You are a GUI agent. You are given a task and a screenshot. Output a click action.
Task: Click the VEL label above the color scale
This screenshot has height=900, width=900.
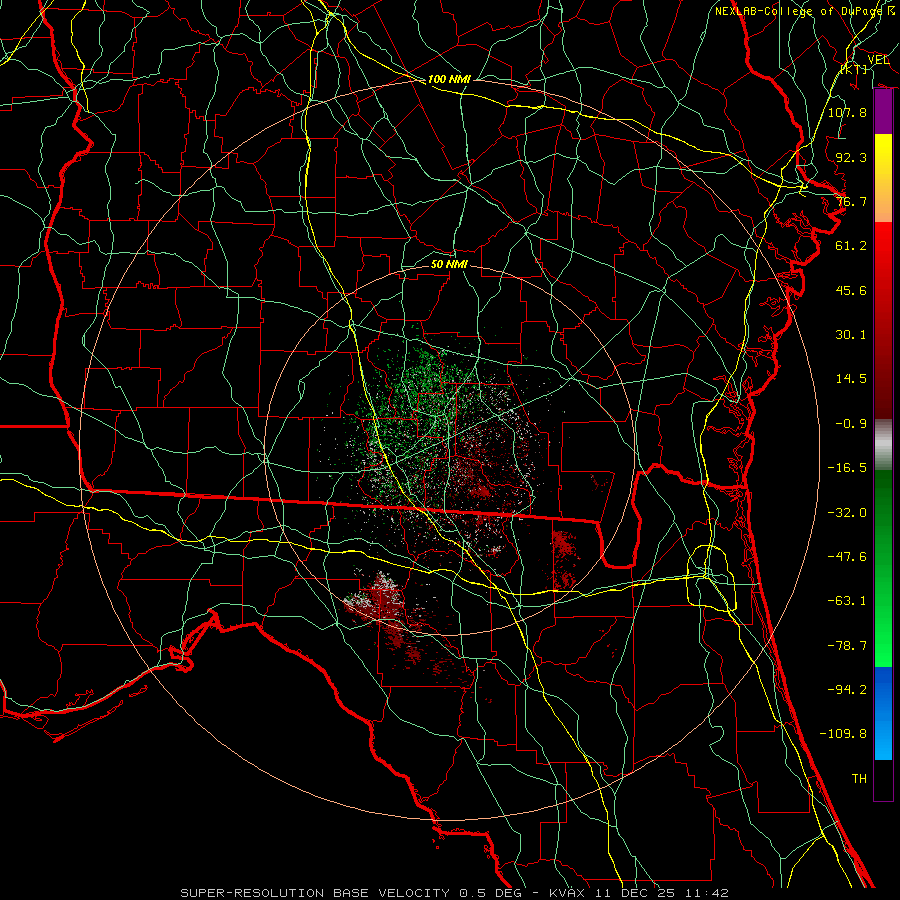pyautogui.click(x=878, y=60)
